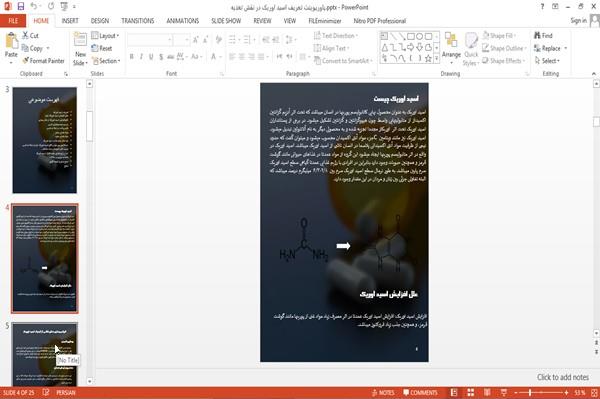Toggle text Shadow formatting

(161, 57)
